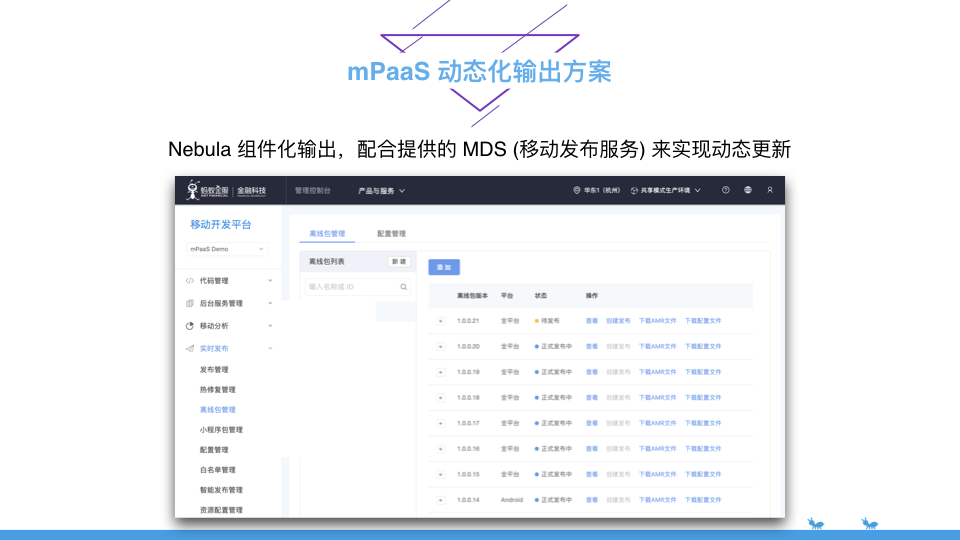Expand row 1.0.0.17 plus icon
Screen dimensions: 960x540
(x=440, y=424)
